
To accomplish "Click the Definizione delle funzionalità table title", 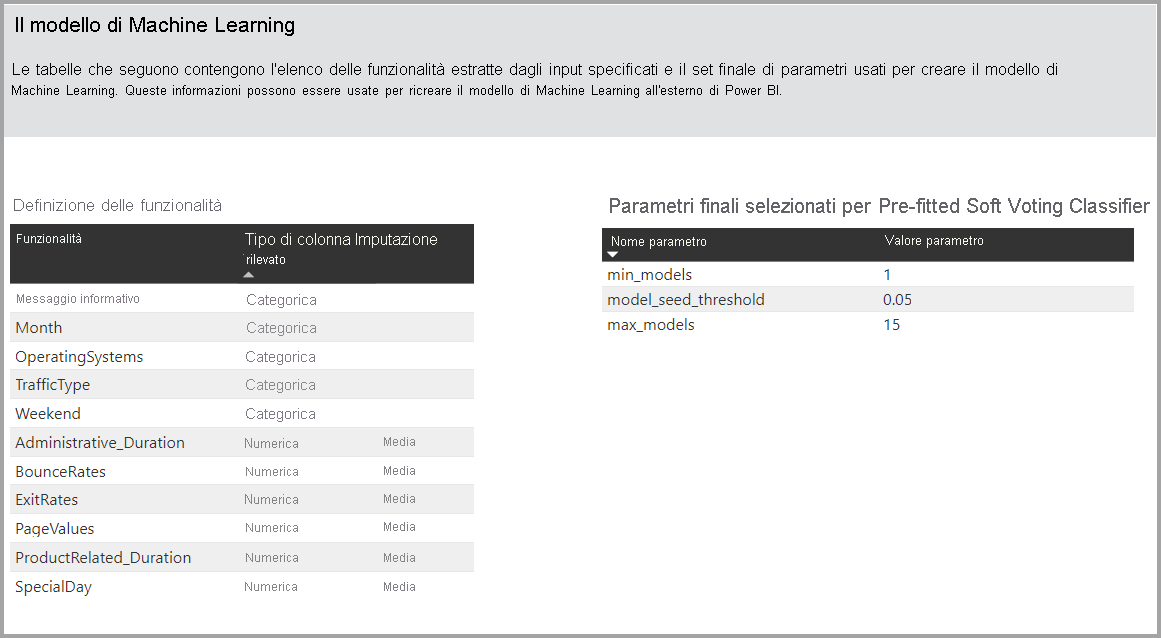I will pyautogui.click(x=118, y=206).
